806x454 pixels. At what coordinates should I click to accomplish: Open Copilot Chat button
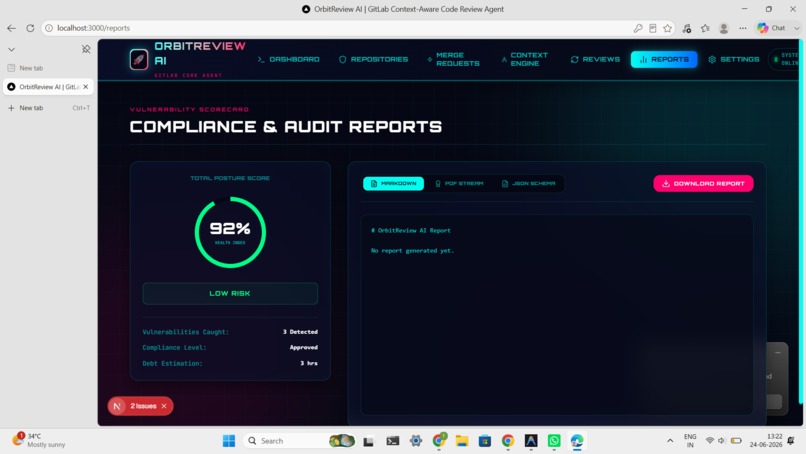(x=771, y=28)
